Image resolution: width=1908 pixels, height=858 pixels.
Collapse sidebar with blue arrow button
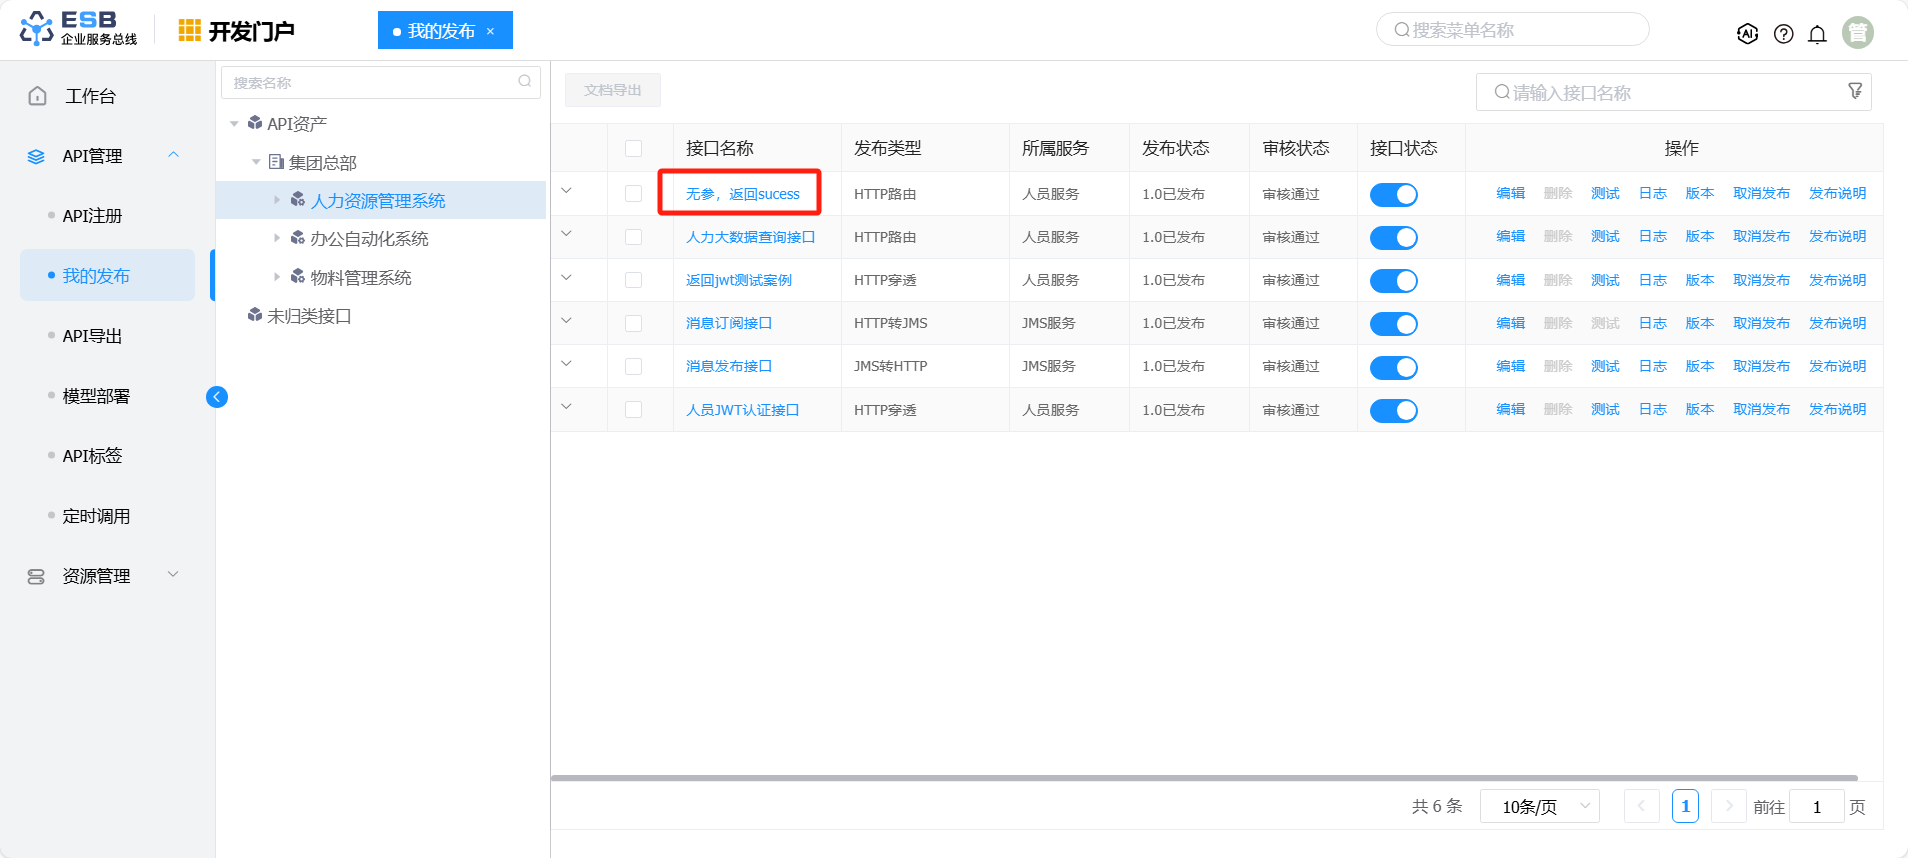coord(217,397)
